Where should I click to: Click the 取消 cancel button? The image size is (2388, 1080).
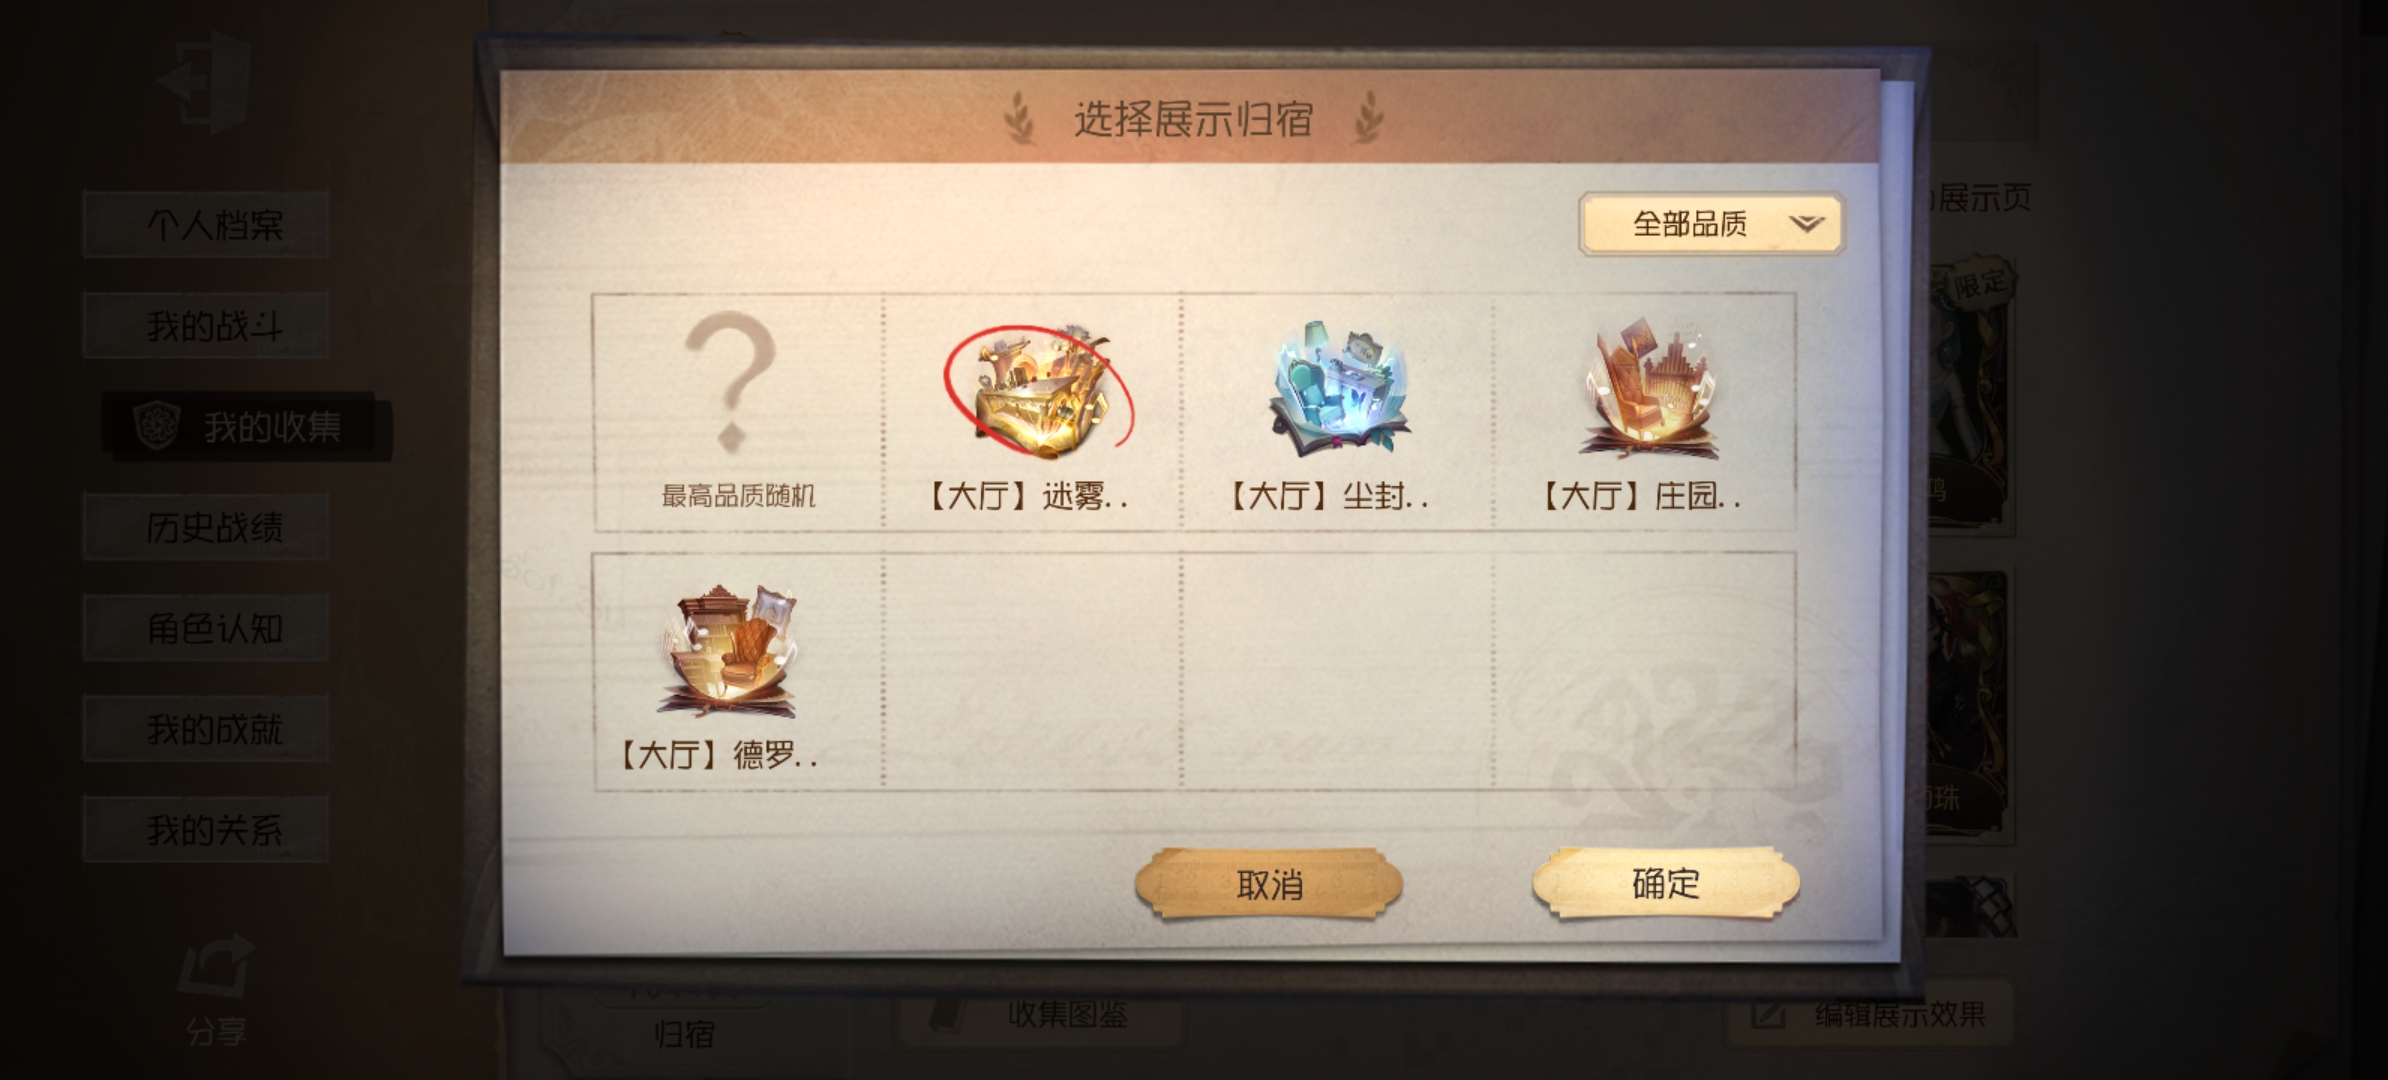tap(1269, 884)
